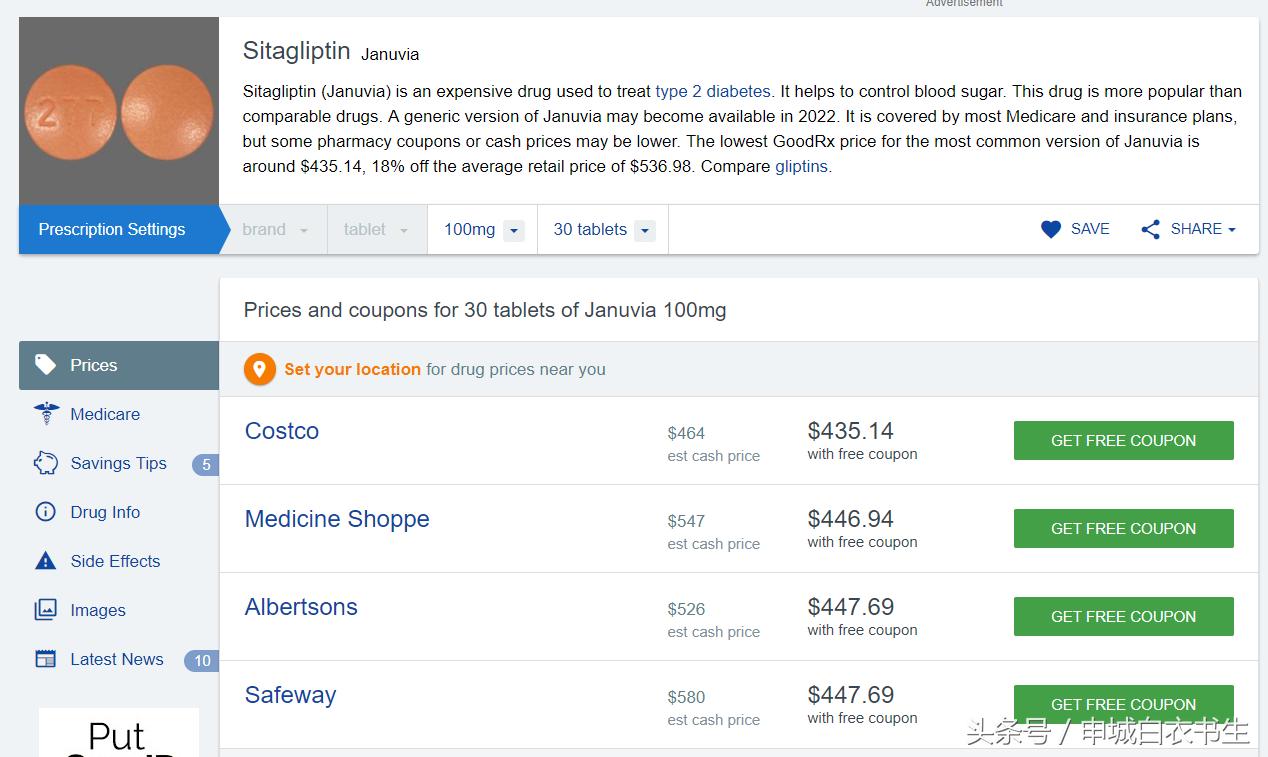Click the Savings Tips piggy bank icon

coord(46,463)
